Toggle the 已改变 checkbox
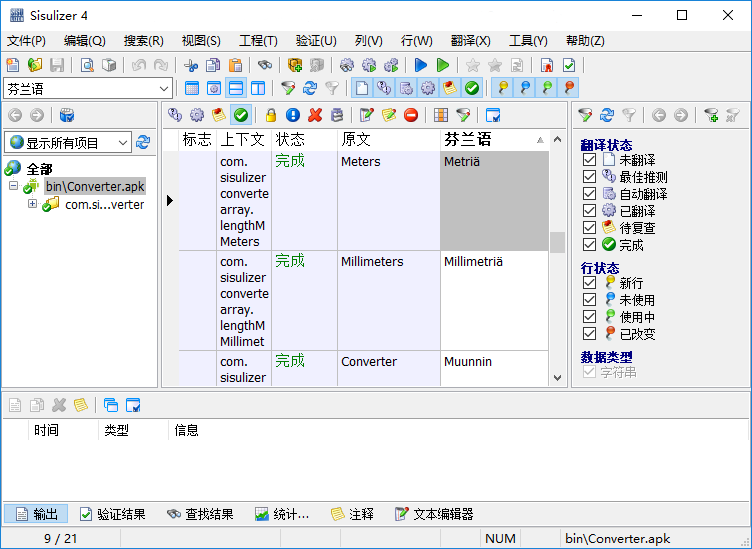Image resolution: width=752 pixels, height=549 pixels. click(x=589, y=334)
